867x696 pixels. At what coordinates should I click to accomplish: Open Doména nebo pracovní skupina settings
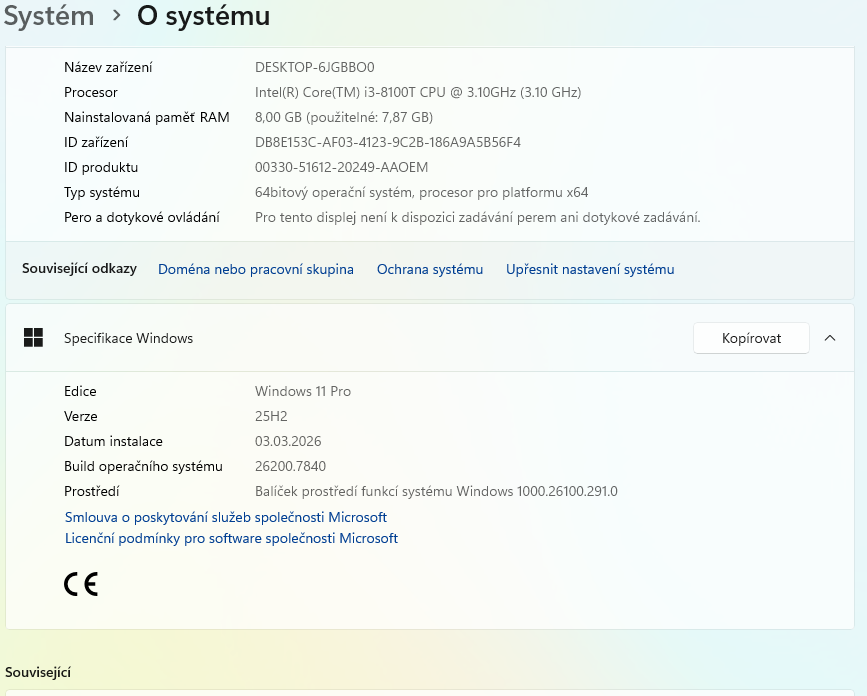coord(255,269)
